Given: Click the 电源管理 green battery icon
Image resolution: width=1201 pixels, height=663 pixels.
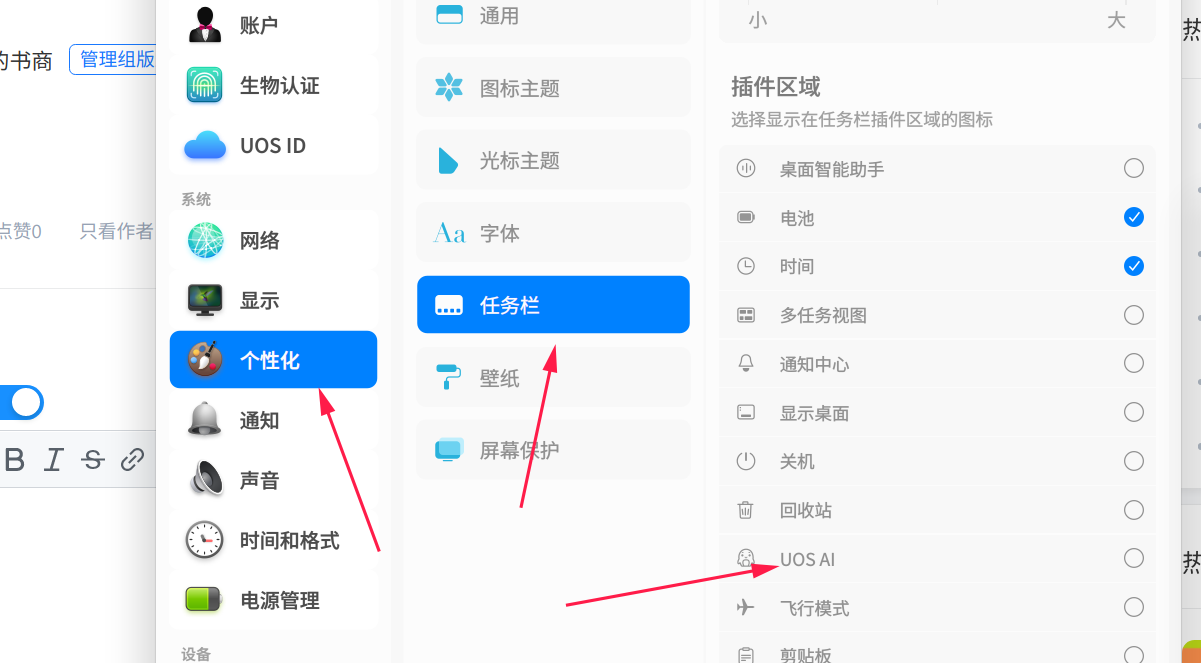Looking at the screenshot, I should (x=205, y=600).
